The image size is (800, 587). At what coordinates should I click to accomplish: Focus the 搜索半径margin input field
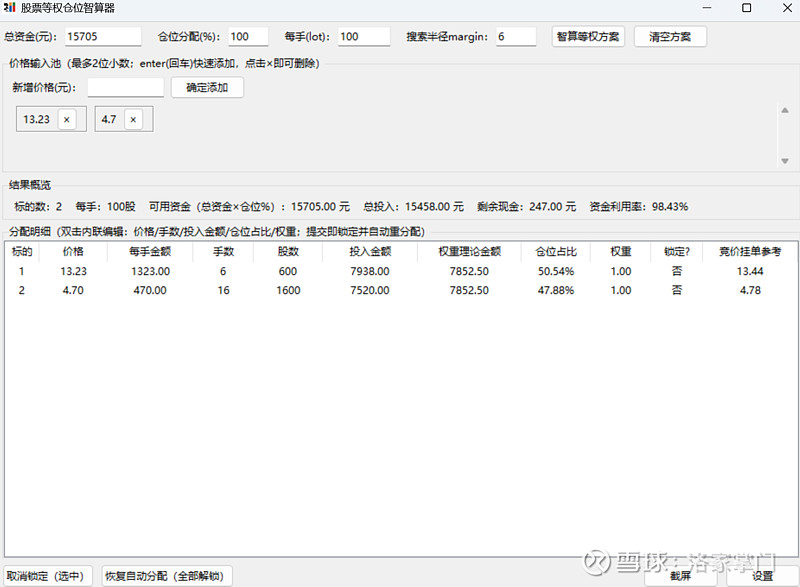(x=516, y=37)
